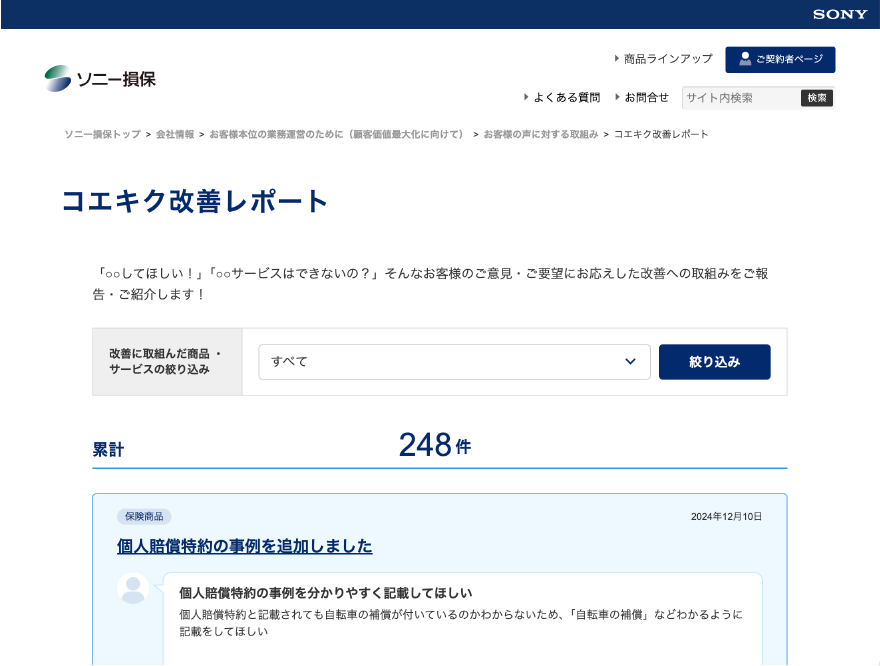Click the ソニー損保 company logo
880x666 pixels.
(x=101, y=76)
